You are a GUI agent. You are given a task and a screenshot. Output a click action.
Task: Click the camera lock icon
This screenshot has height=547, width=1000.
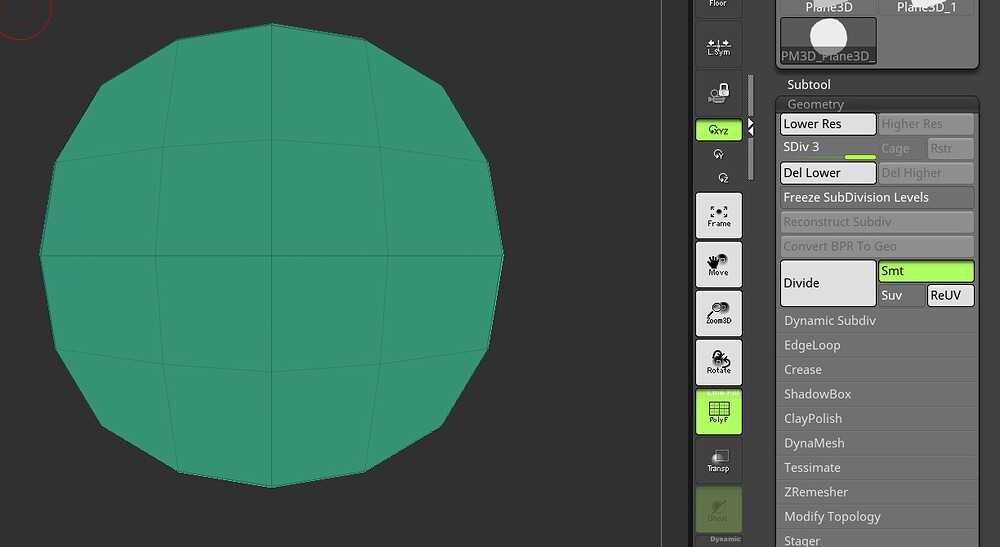tap(719, 93)
